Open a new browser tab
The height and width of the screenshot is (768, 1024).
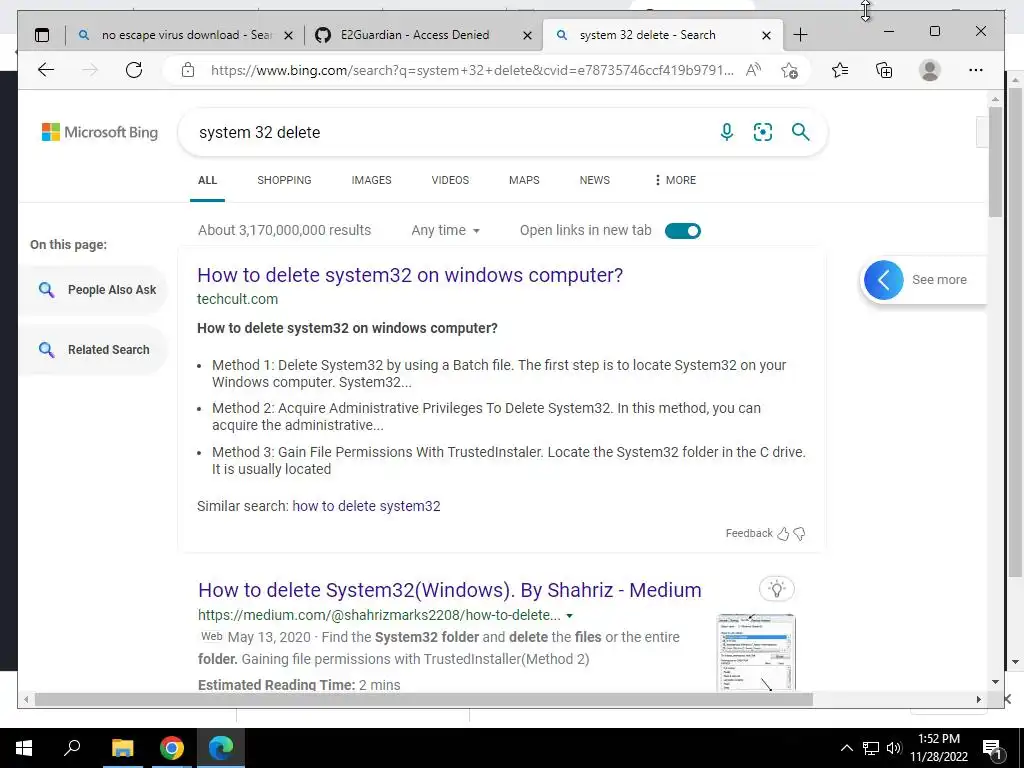click(800, 35)
